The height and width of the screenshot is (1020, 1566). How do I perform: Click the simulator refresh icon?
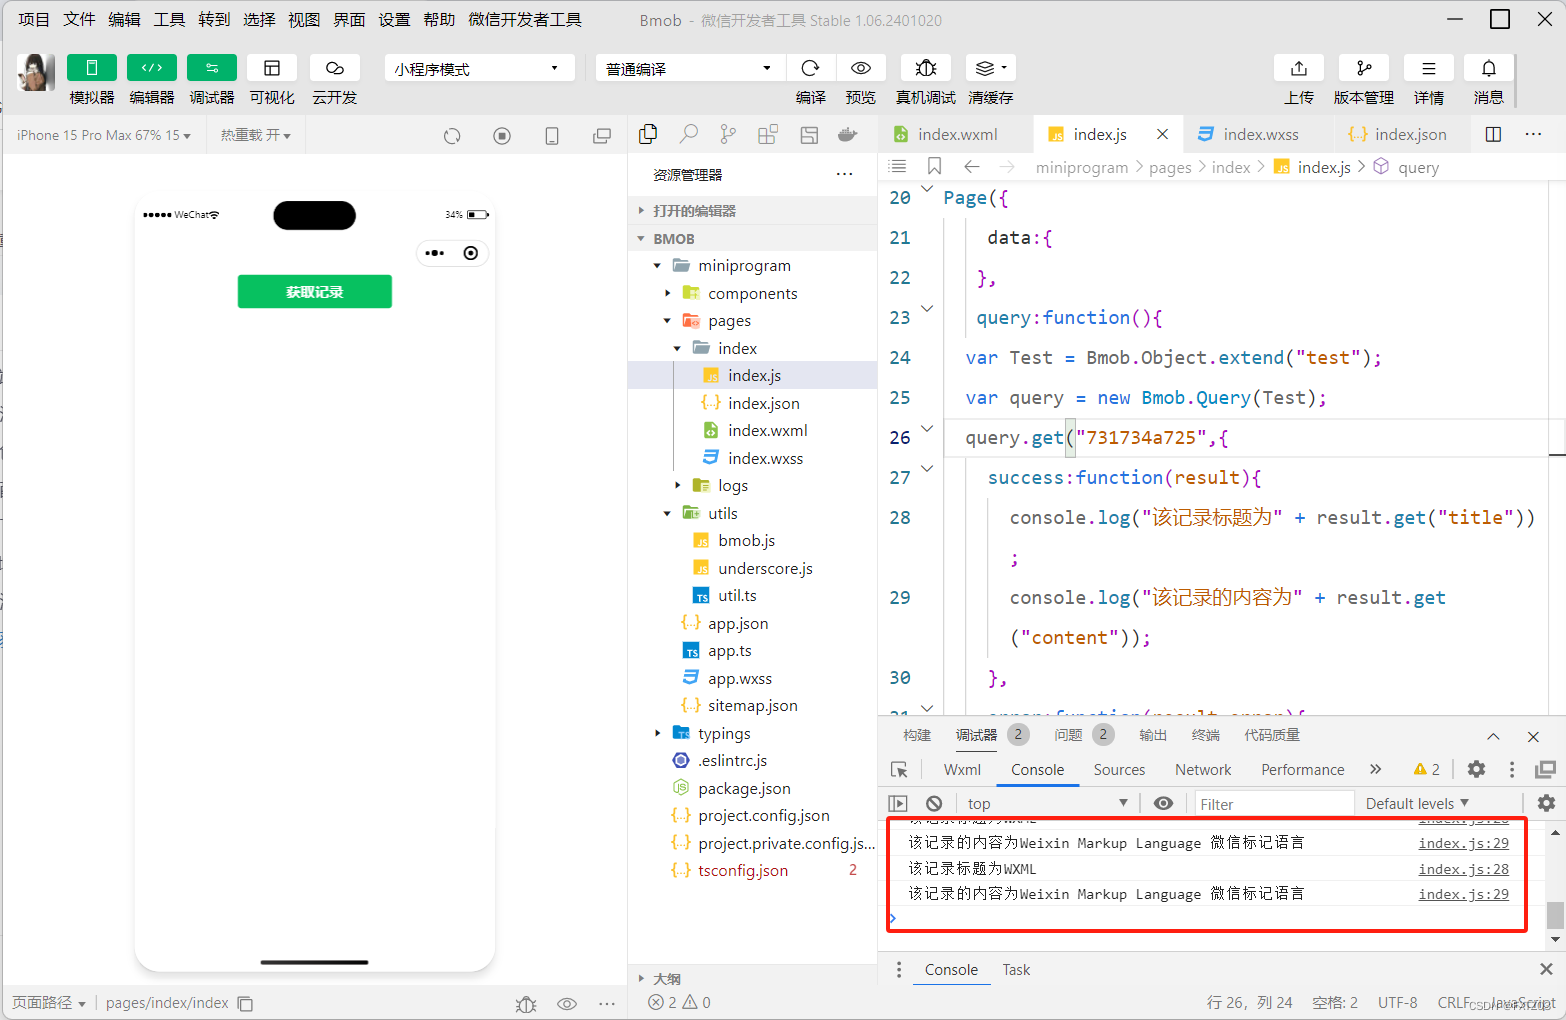click(452, 136)
